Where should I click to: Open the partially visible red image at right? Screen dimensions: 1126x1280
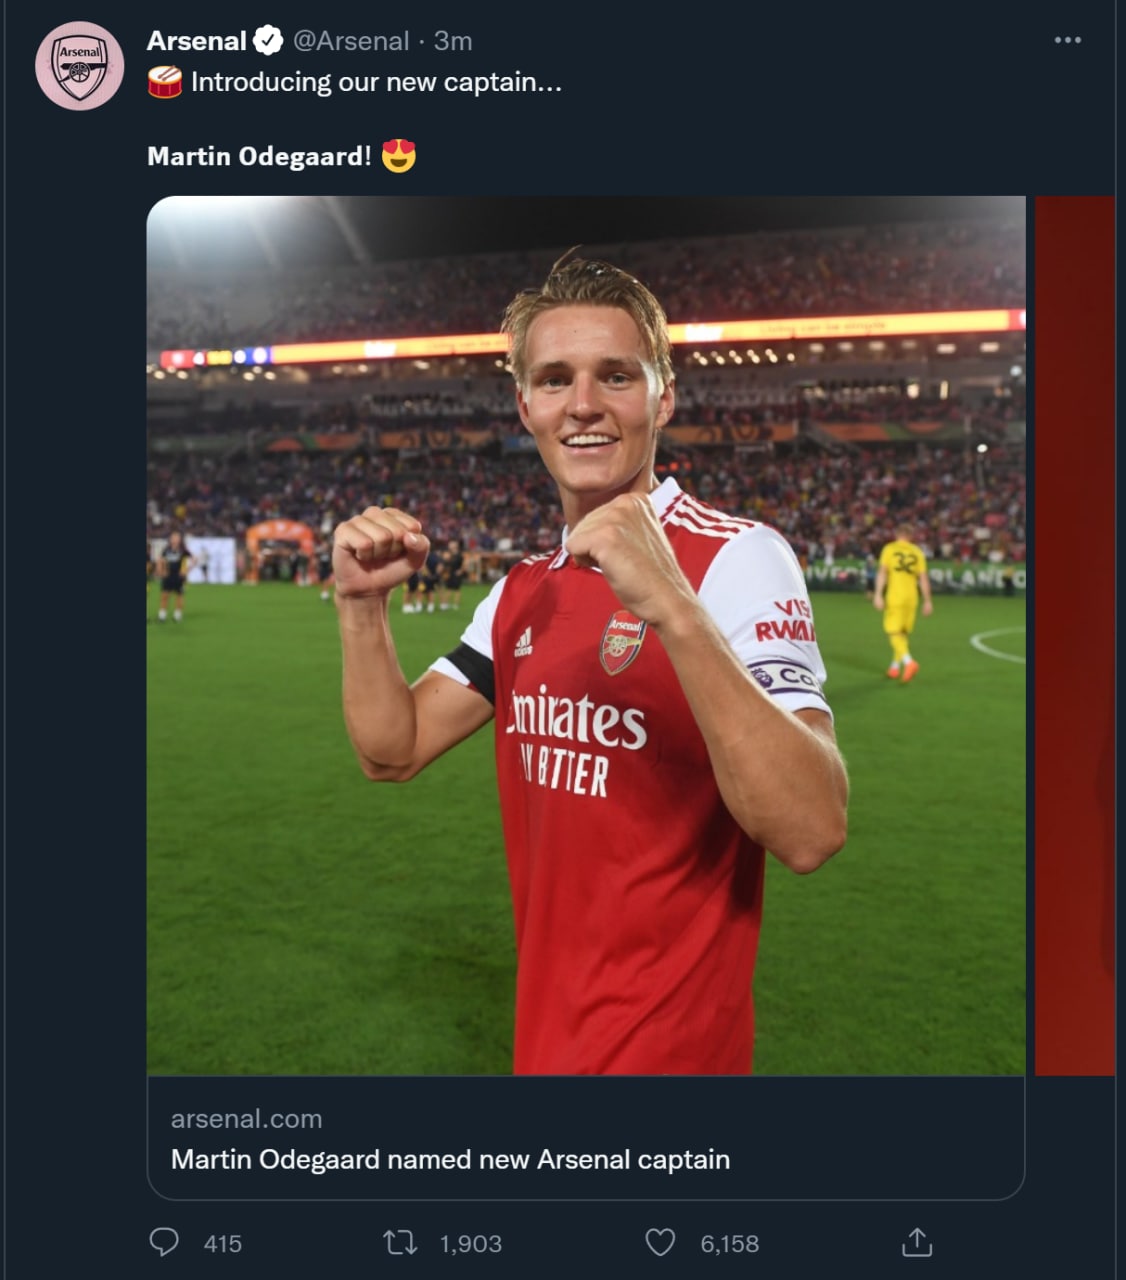click(1075, 635)
